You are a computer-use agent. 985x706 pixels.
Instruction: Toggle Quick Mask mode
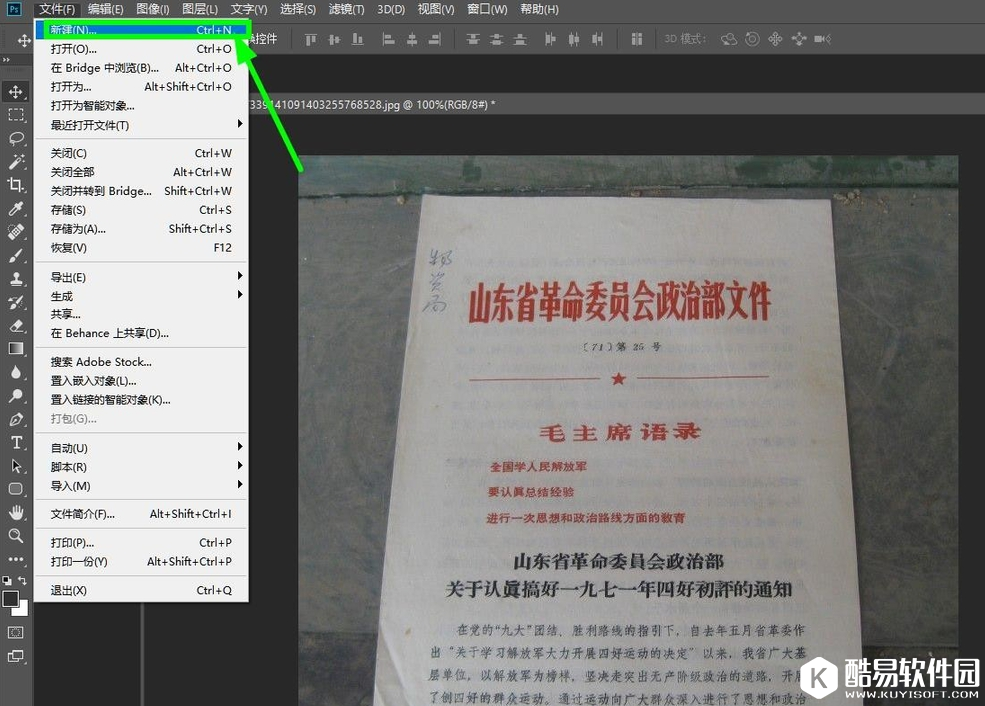(x=16, y=632)
